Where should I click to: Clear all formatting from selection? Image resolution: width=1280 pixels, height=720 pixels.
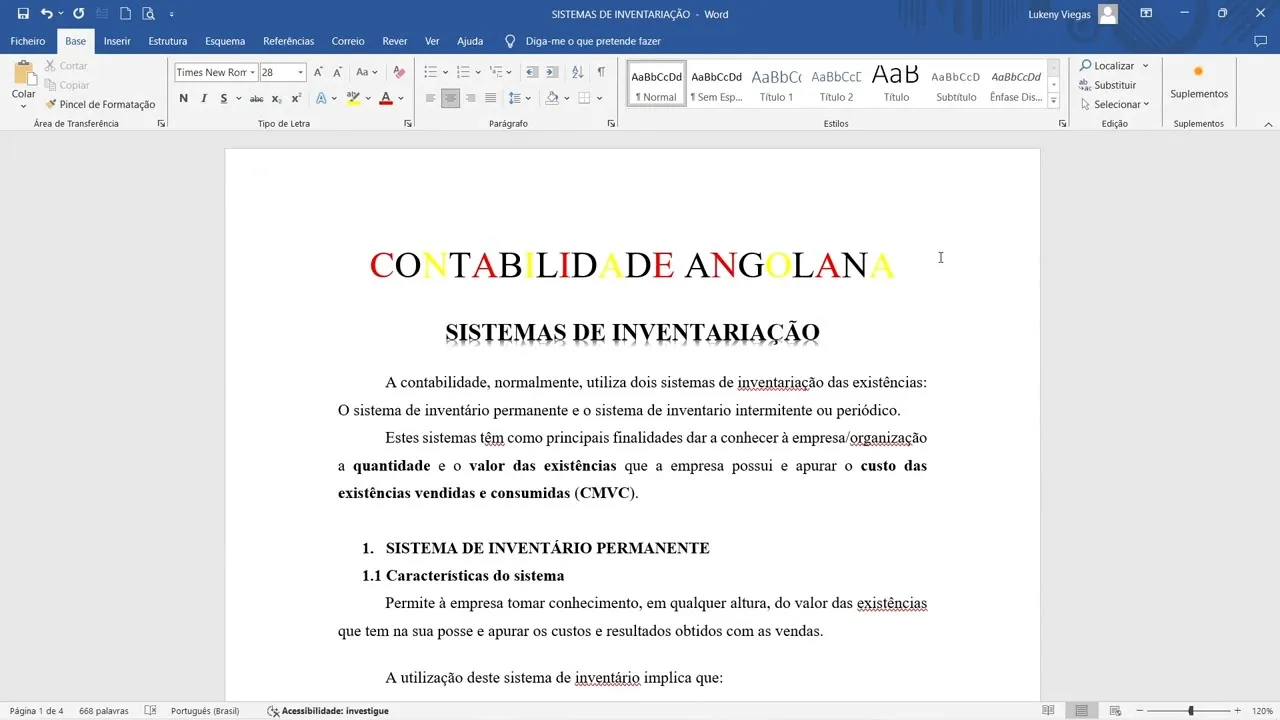[x=399, y=72]
